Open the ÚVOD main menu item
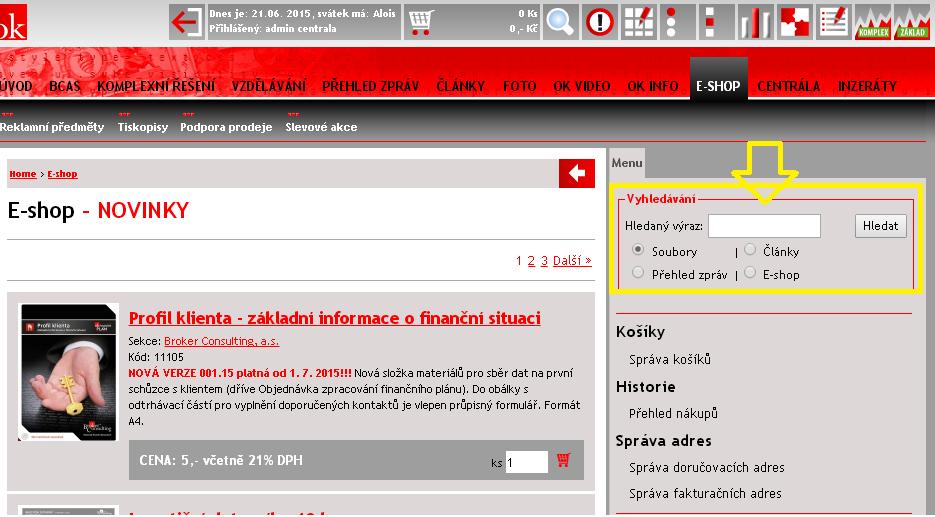 pos(16,86)
